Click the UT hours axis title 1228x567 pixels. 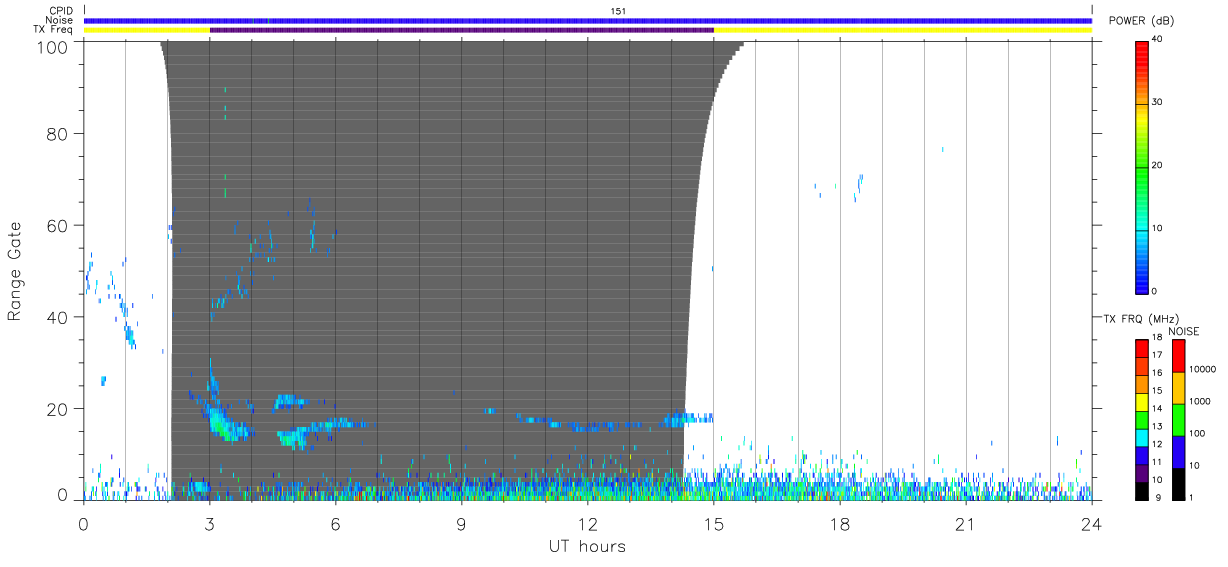tap(587, 547)
